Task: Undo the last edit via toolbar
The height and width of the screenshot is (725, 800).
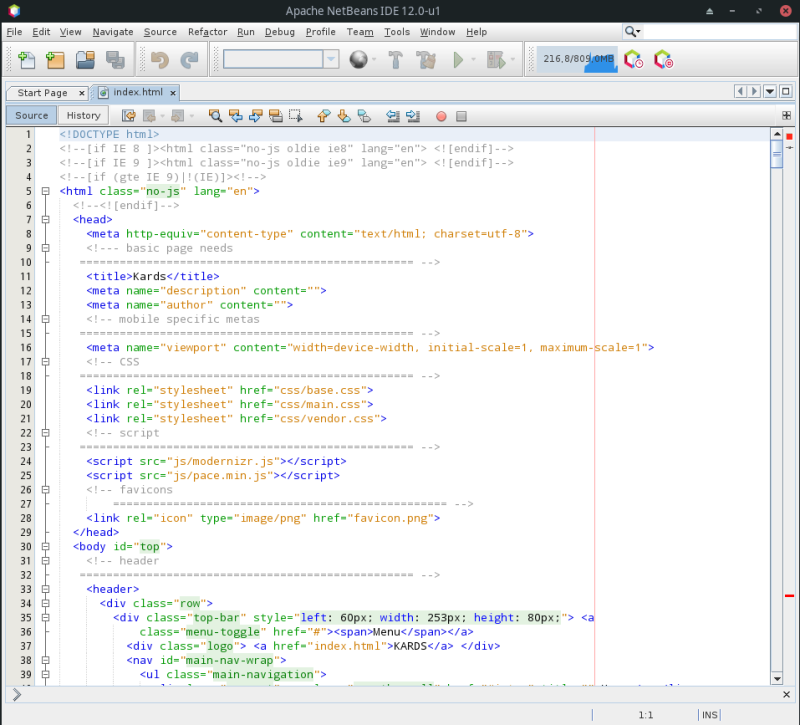Action: [x=162, y=59]
